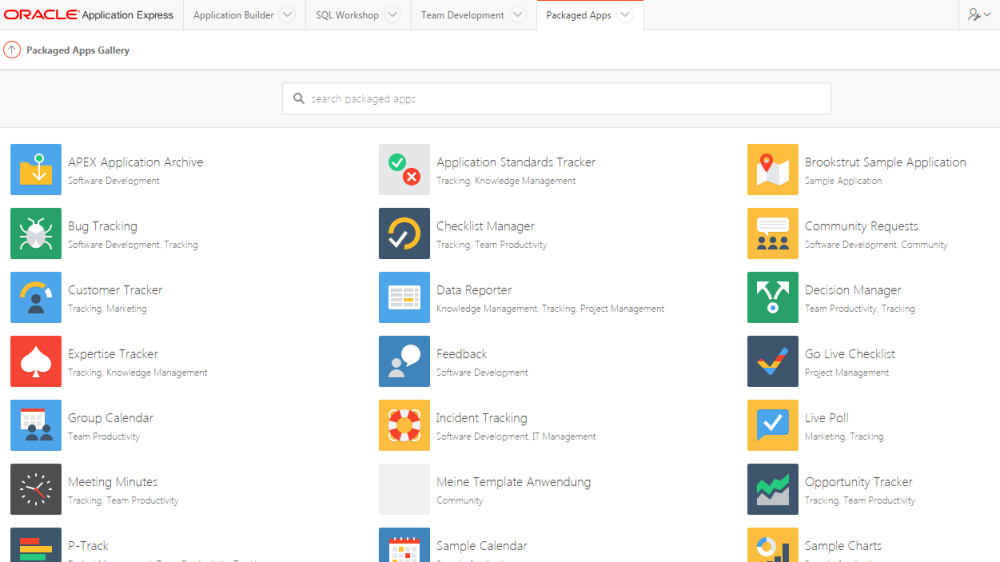
Task: Expand the Team Development dropdown arrow
Action: click(x=518, y=15)
